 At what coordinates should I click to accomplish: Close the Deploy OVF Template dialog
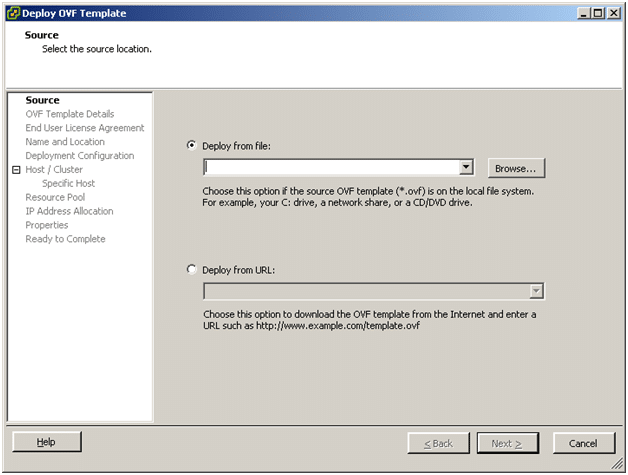[613, 12]
